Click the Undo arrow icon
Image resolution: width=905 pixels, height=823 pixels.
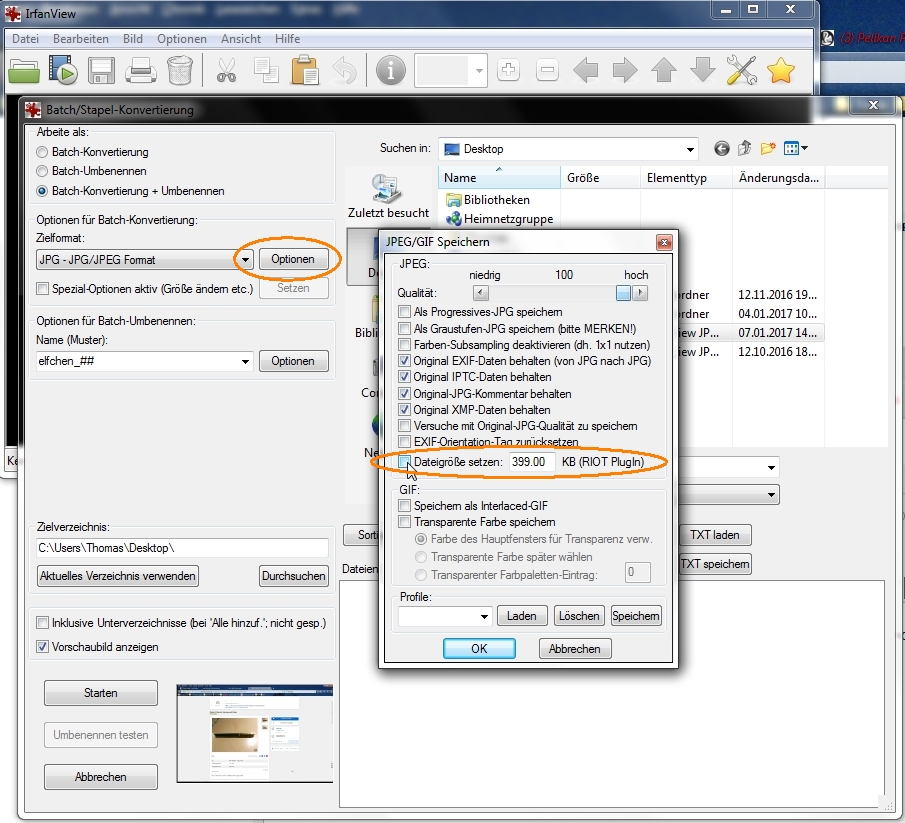[345, 70]
